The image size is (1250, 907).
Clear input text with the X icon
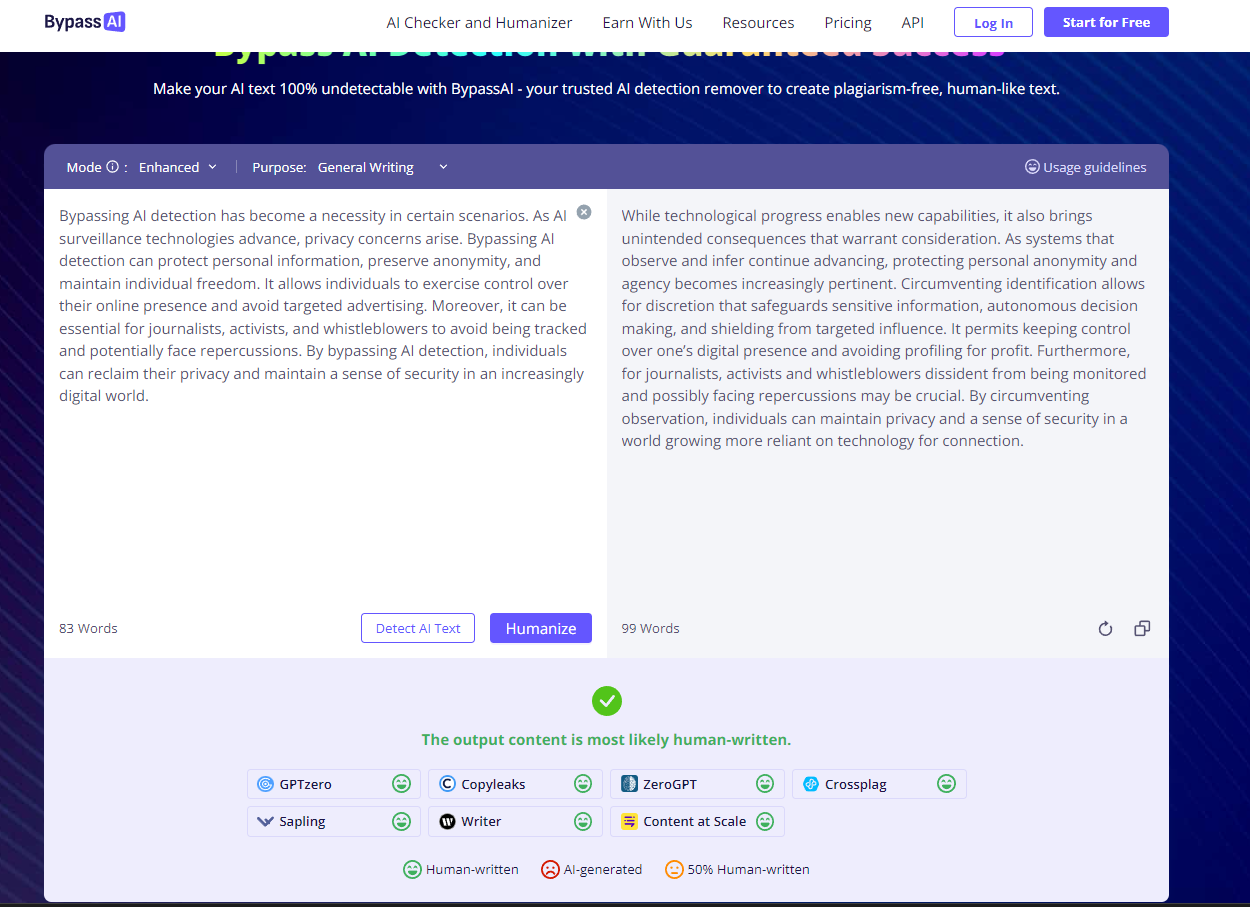[x=584, y=212]
